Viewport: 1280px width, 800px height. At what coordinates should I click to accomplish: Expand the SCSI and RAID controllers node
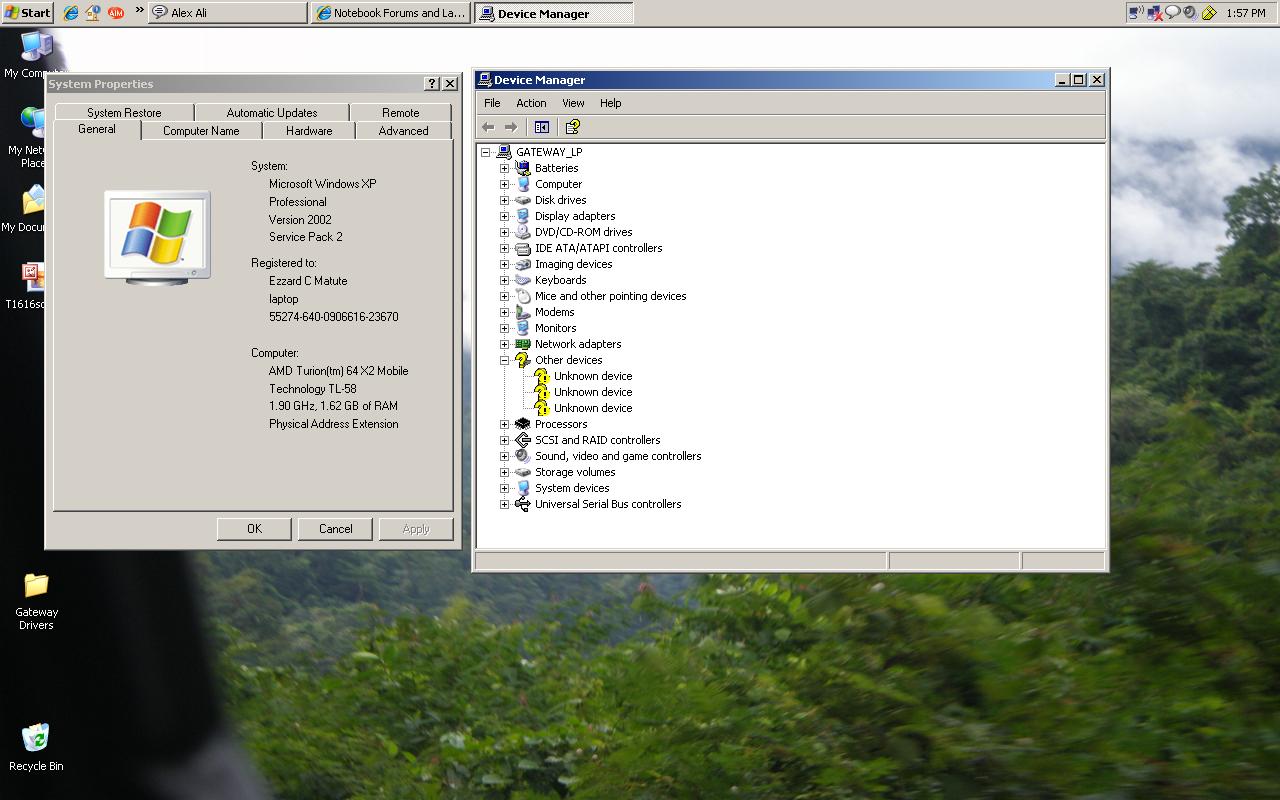[x=505, y=440]
